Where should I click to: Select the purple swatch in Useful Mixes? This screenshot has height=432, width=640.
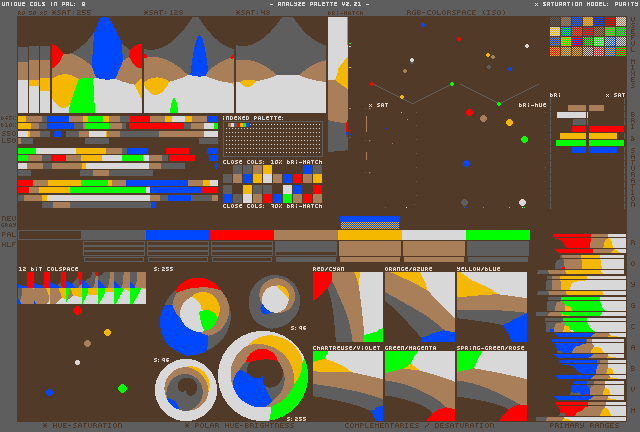point(577,41)
